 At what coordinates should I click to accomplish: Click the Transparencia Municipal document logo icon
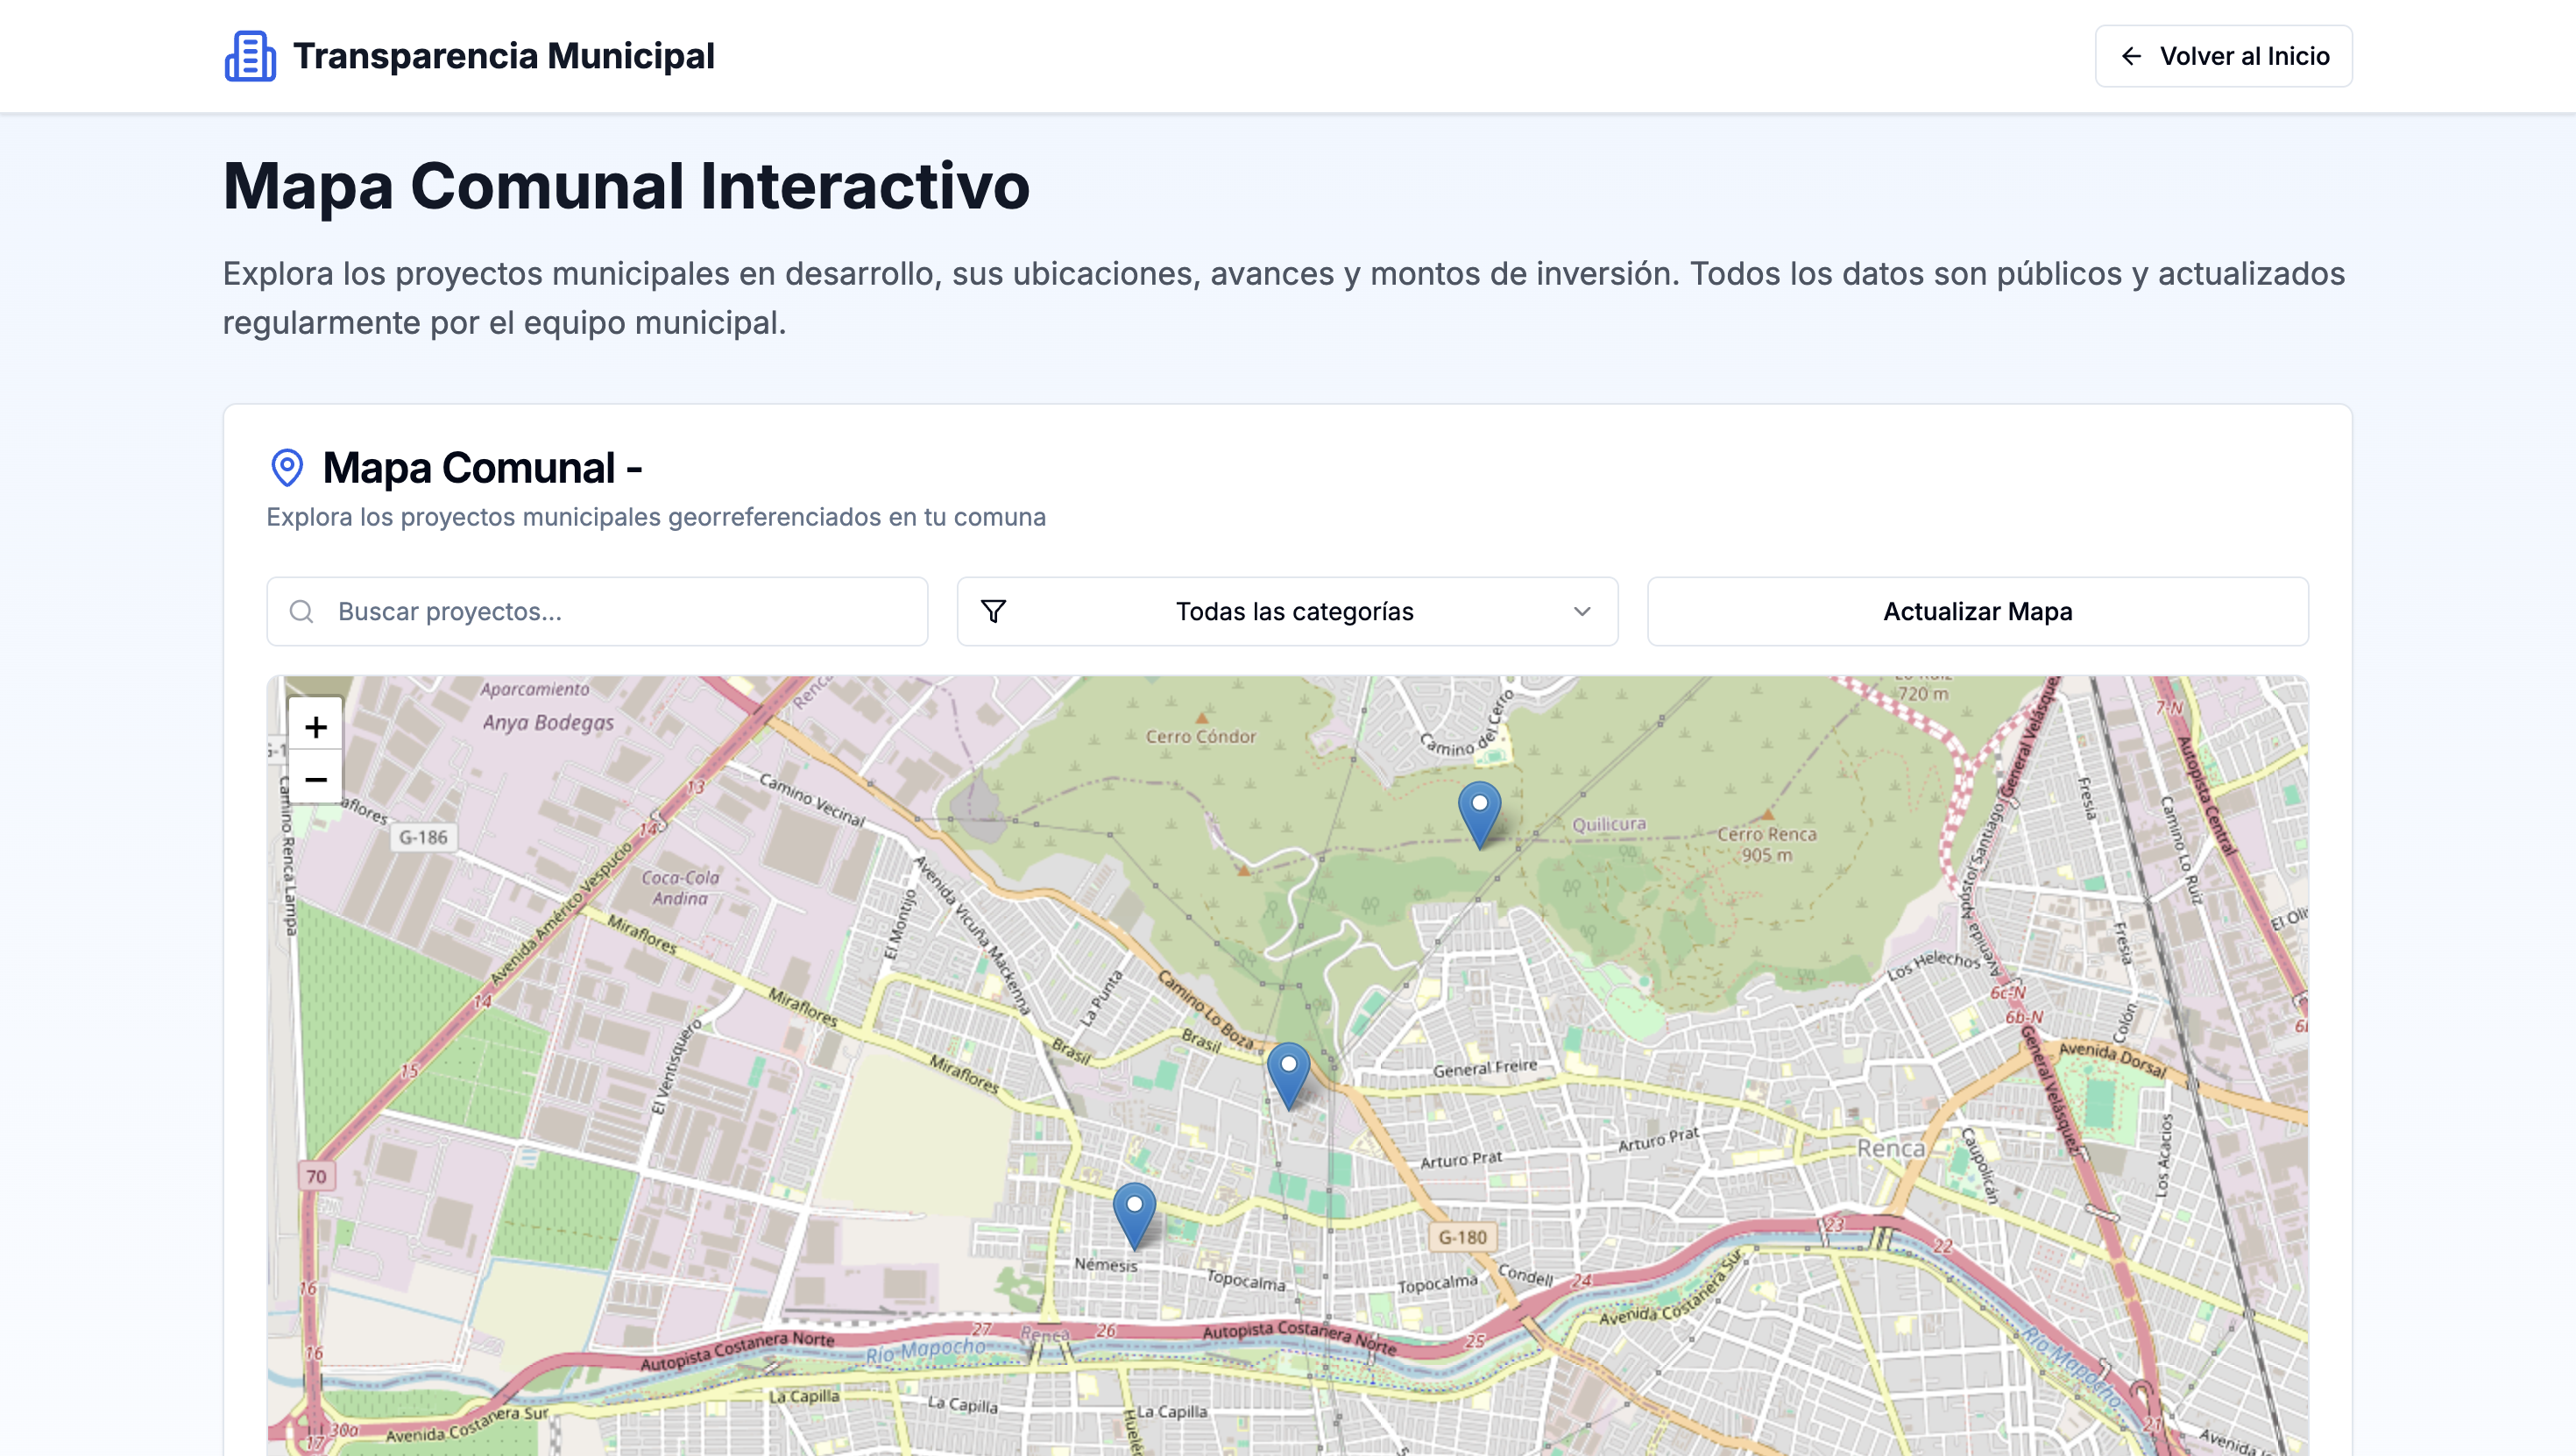[249, 56]
